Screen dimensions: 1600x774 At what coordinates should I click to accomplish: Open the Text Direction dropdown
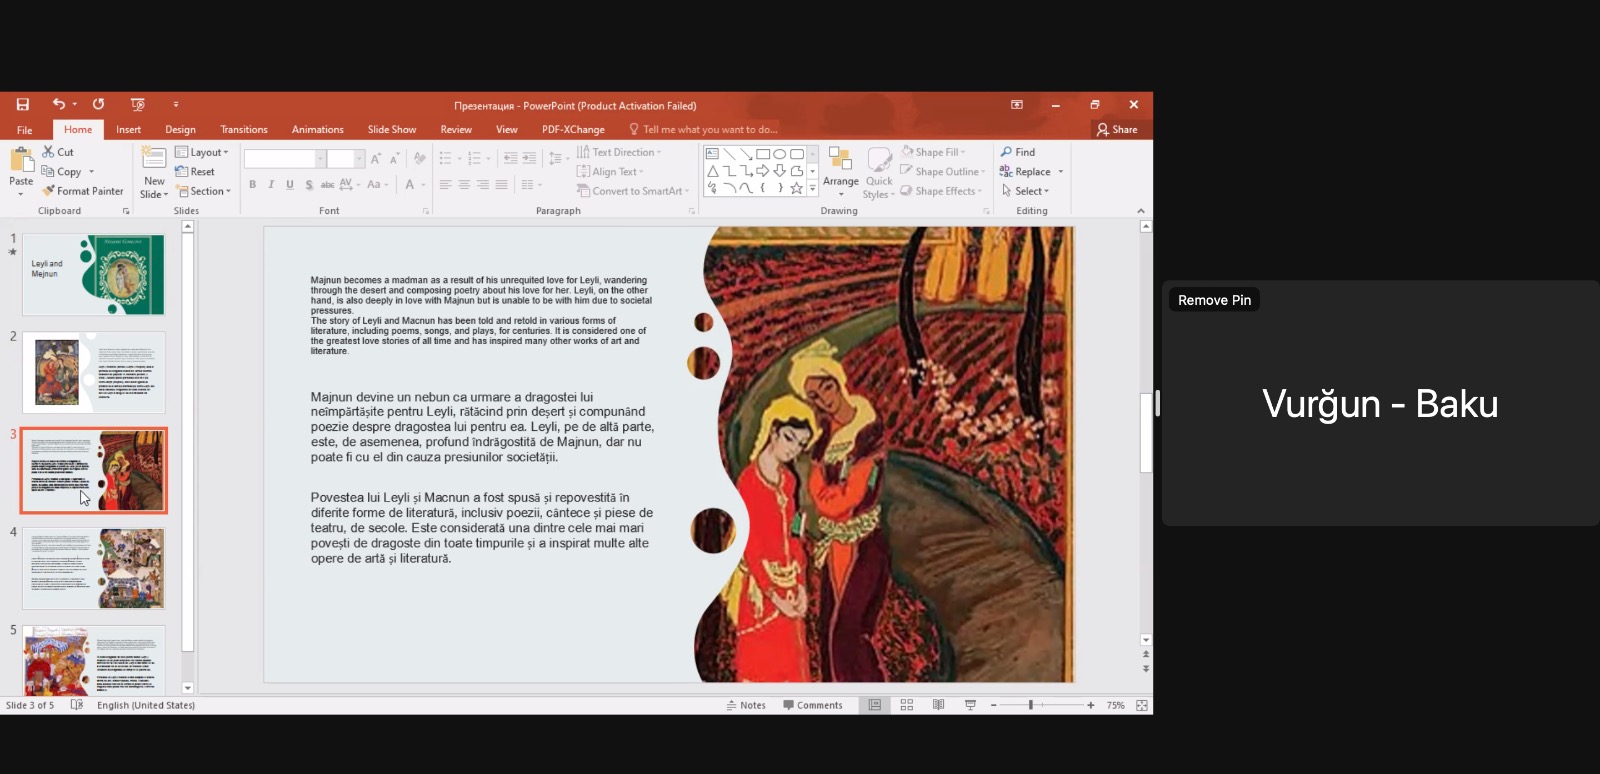(x=619, y=152)
